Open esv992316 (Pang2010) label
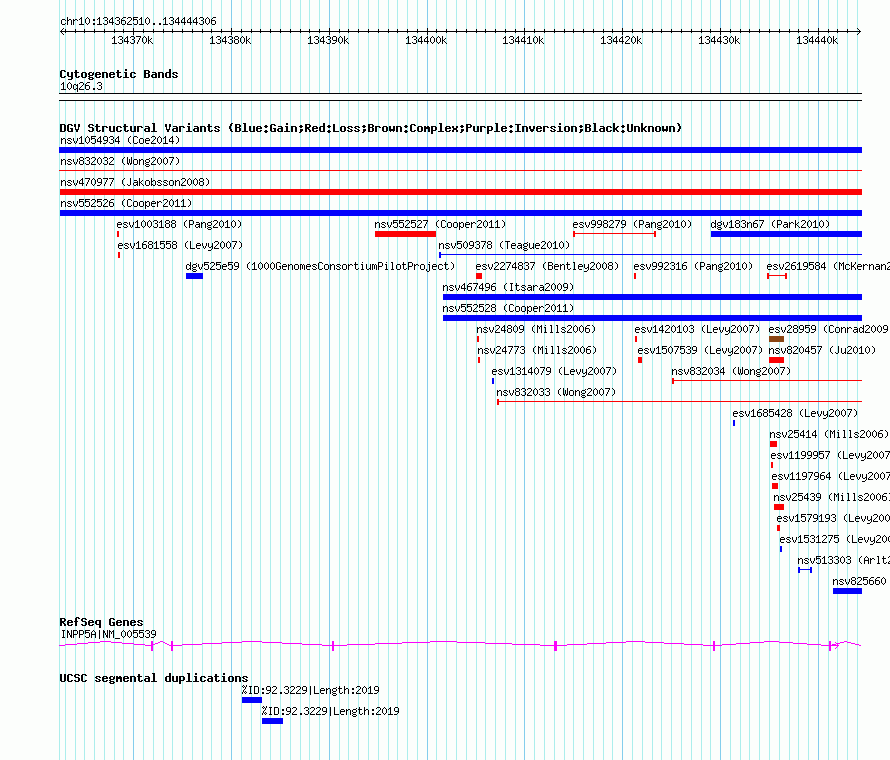The image size is (890, 760). (693, 266)
